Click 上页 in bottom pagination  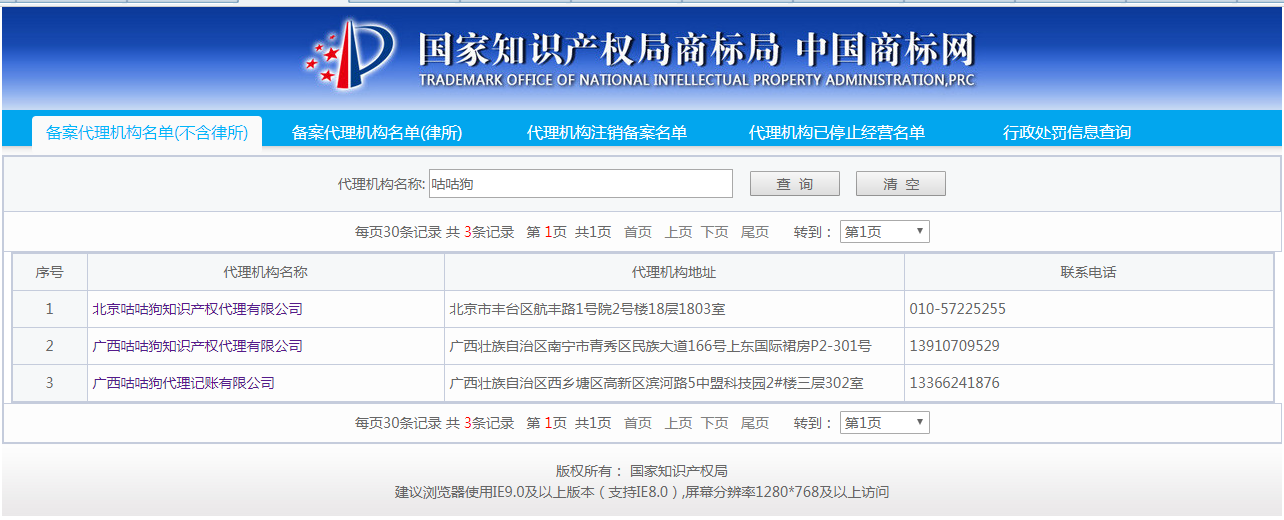click(678, 423)
